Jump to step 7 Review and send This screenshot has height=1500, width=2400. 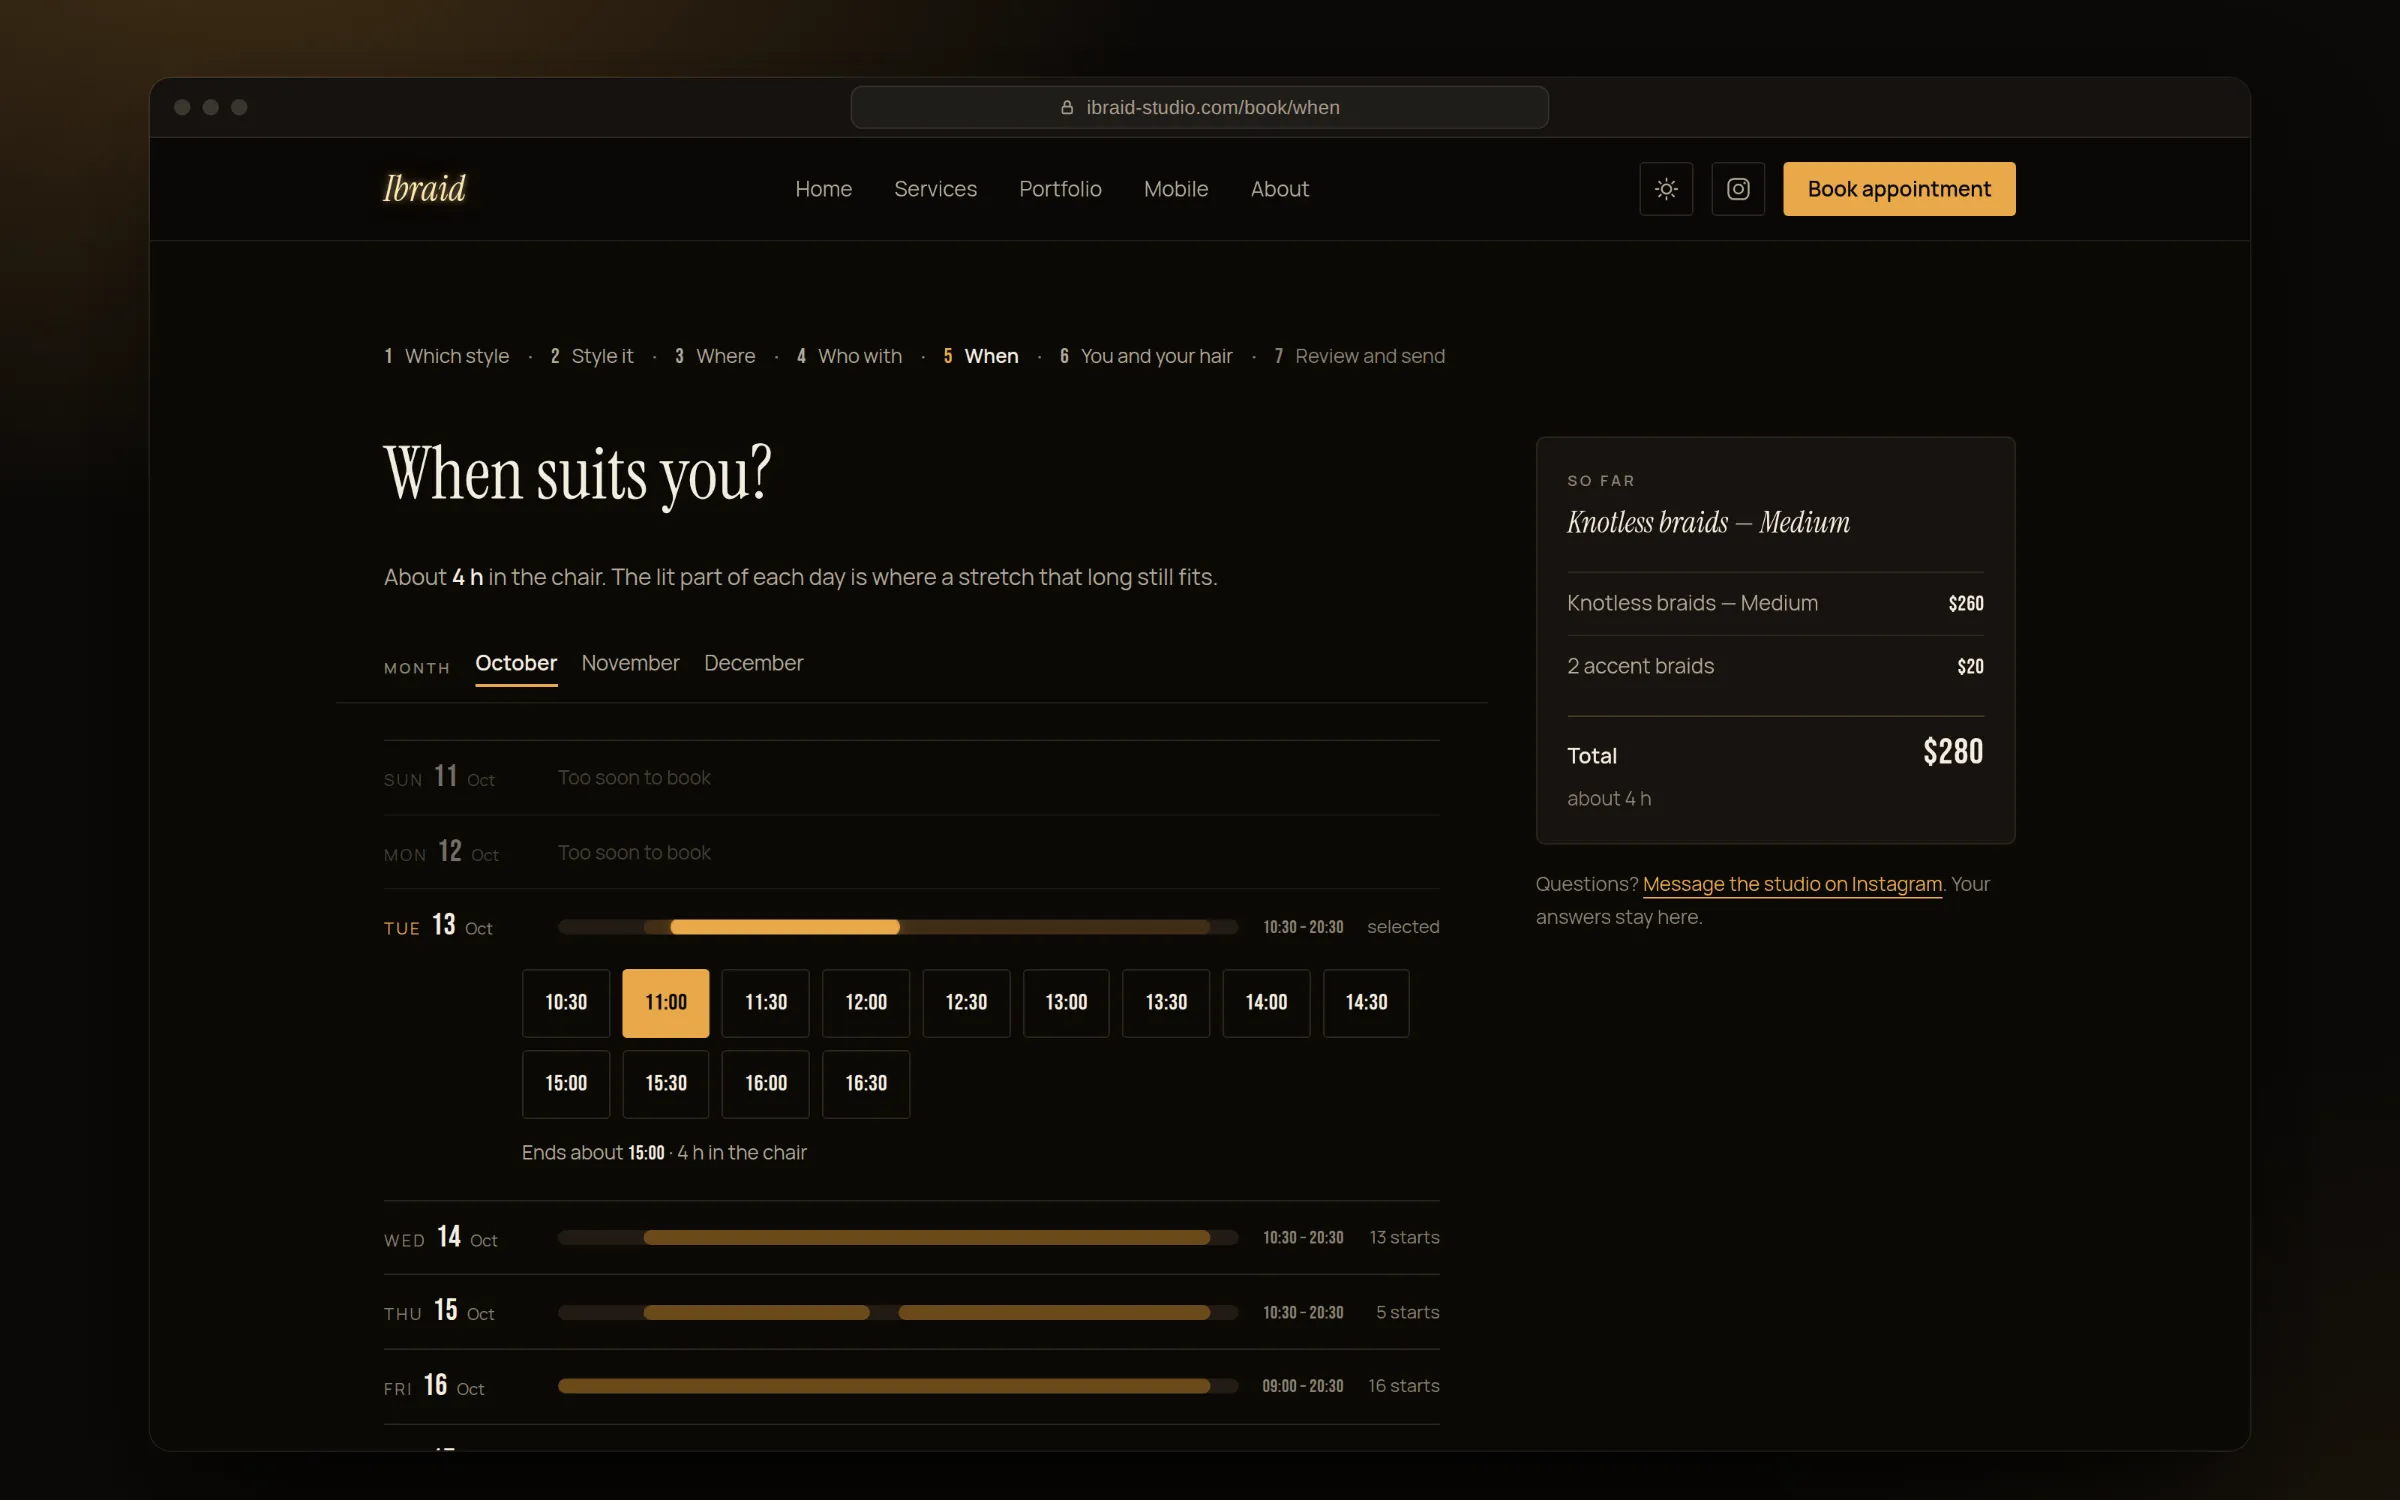[1360, 356]
